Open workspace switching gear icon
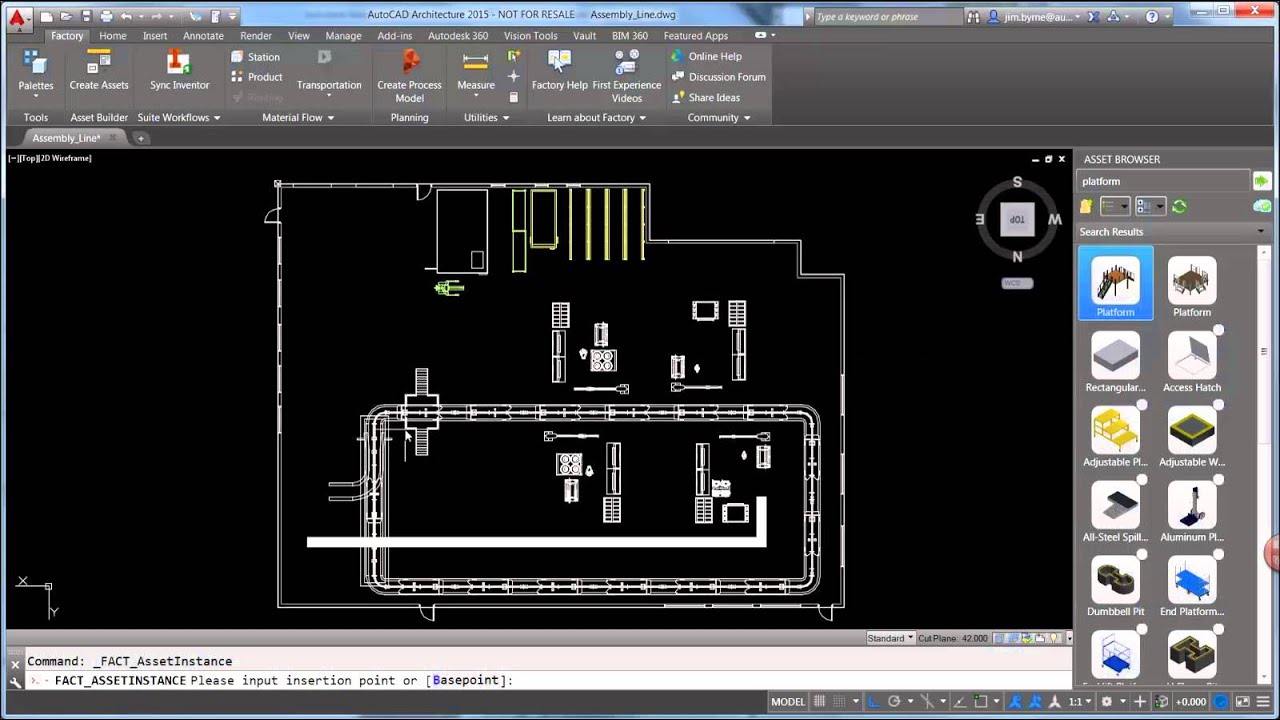 click(1106, 701)
